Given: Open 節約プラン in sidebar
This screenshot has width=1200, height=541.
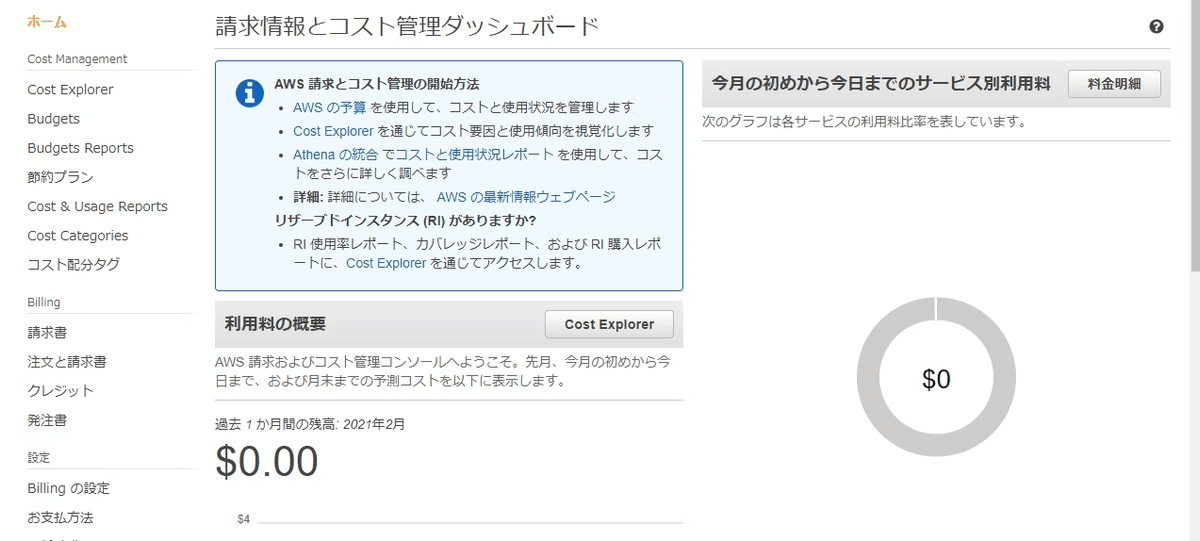Looking at the screenshot, I should pyautogui.click(x=60, y=177).
